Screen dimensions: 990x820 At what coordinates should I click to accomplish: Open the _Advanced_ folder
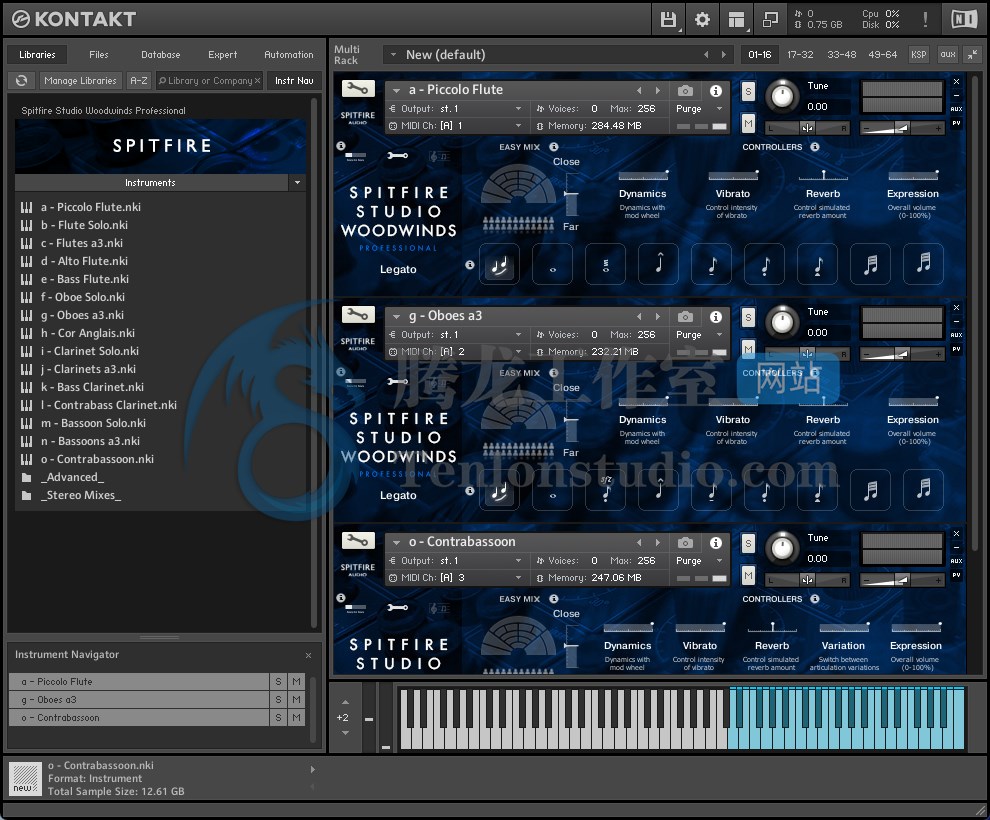click(x=72, y=477)
